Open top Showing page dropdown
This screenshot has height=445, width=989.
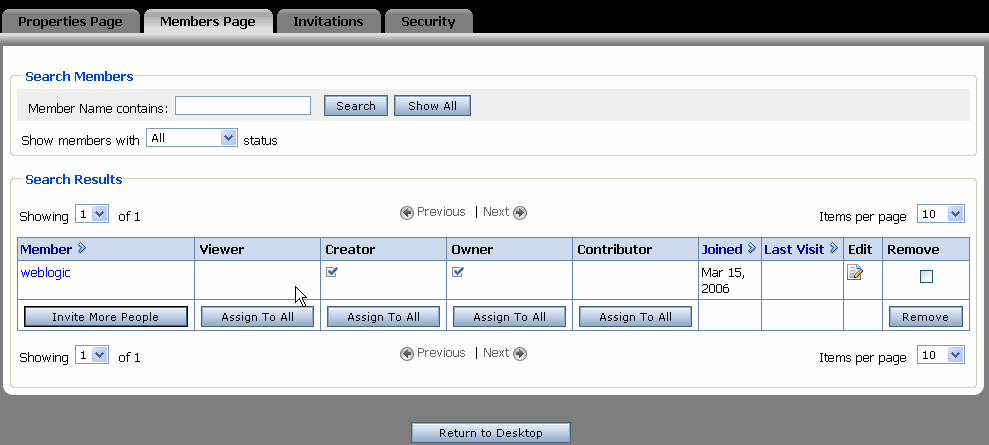pyautogui.click(x=92, y=214)
